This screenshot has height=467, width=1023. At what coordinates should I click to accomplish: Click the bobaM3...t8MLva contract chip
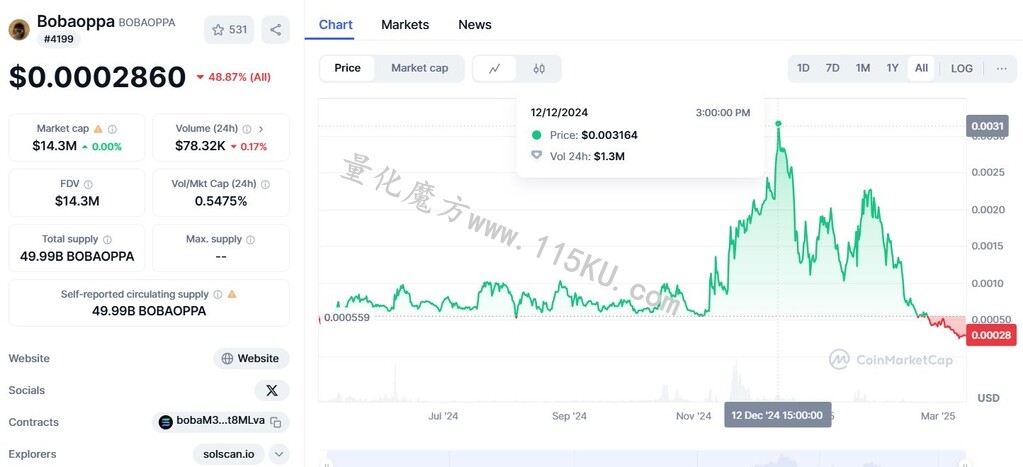pyautogui.click(x=221, y=422)
